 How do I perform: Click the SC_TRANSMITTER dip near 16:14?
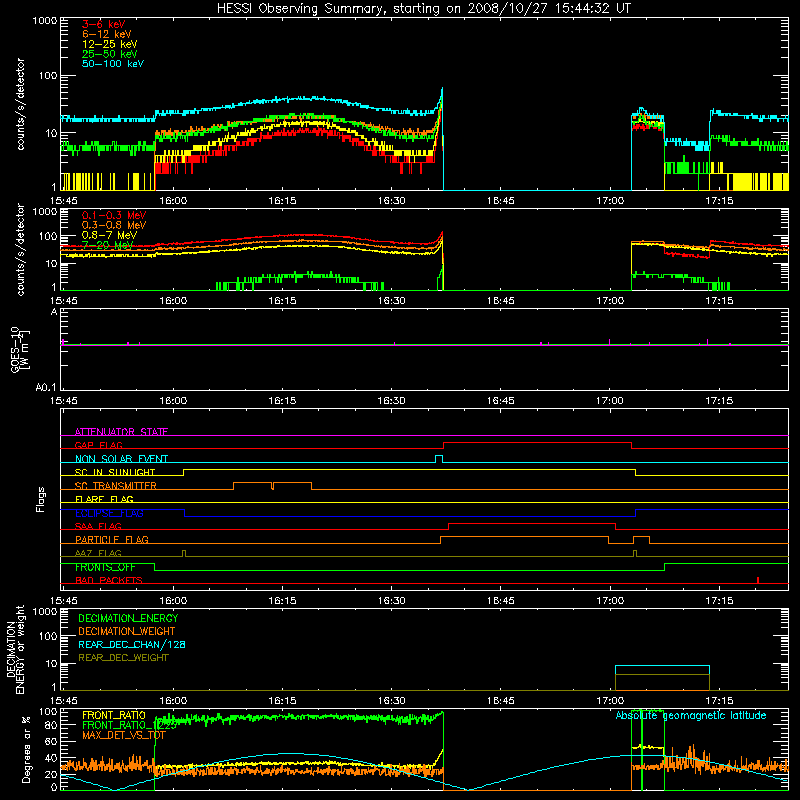272,486
